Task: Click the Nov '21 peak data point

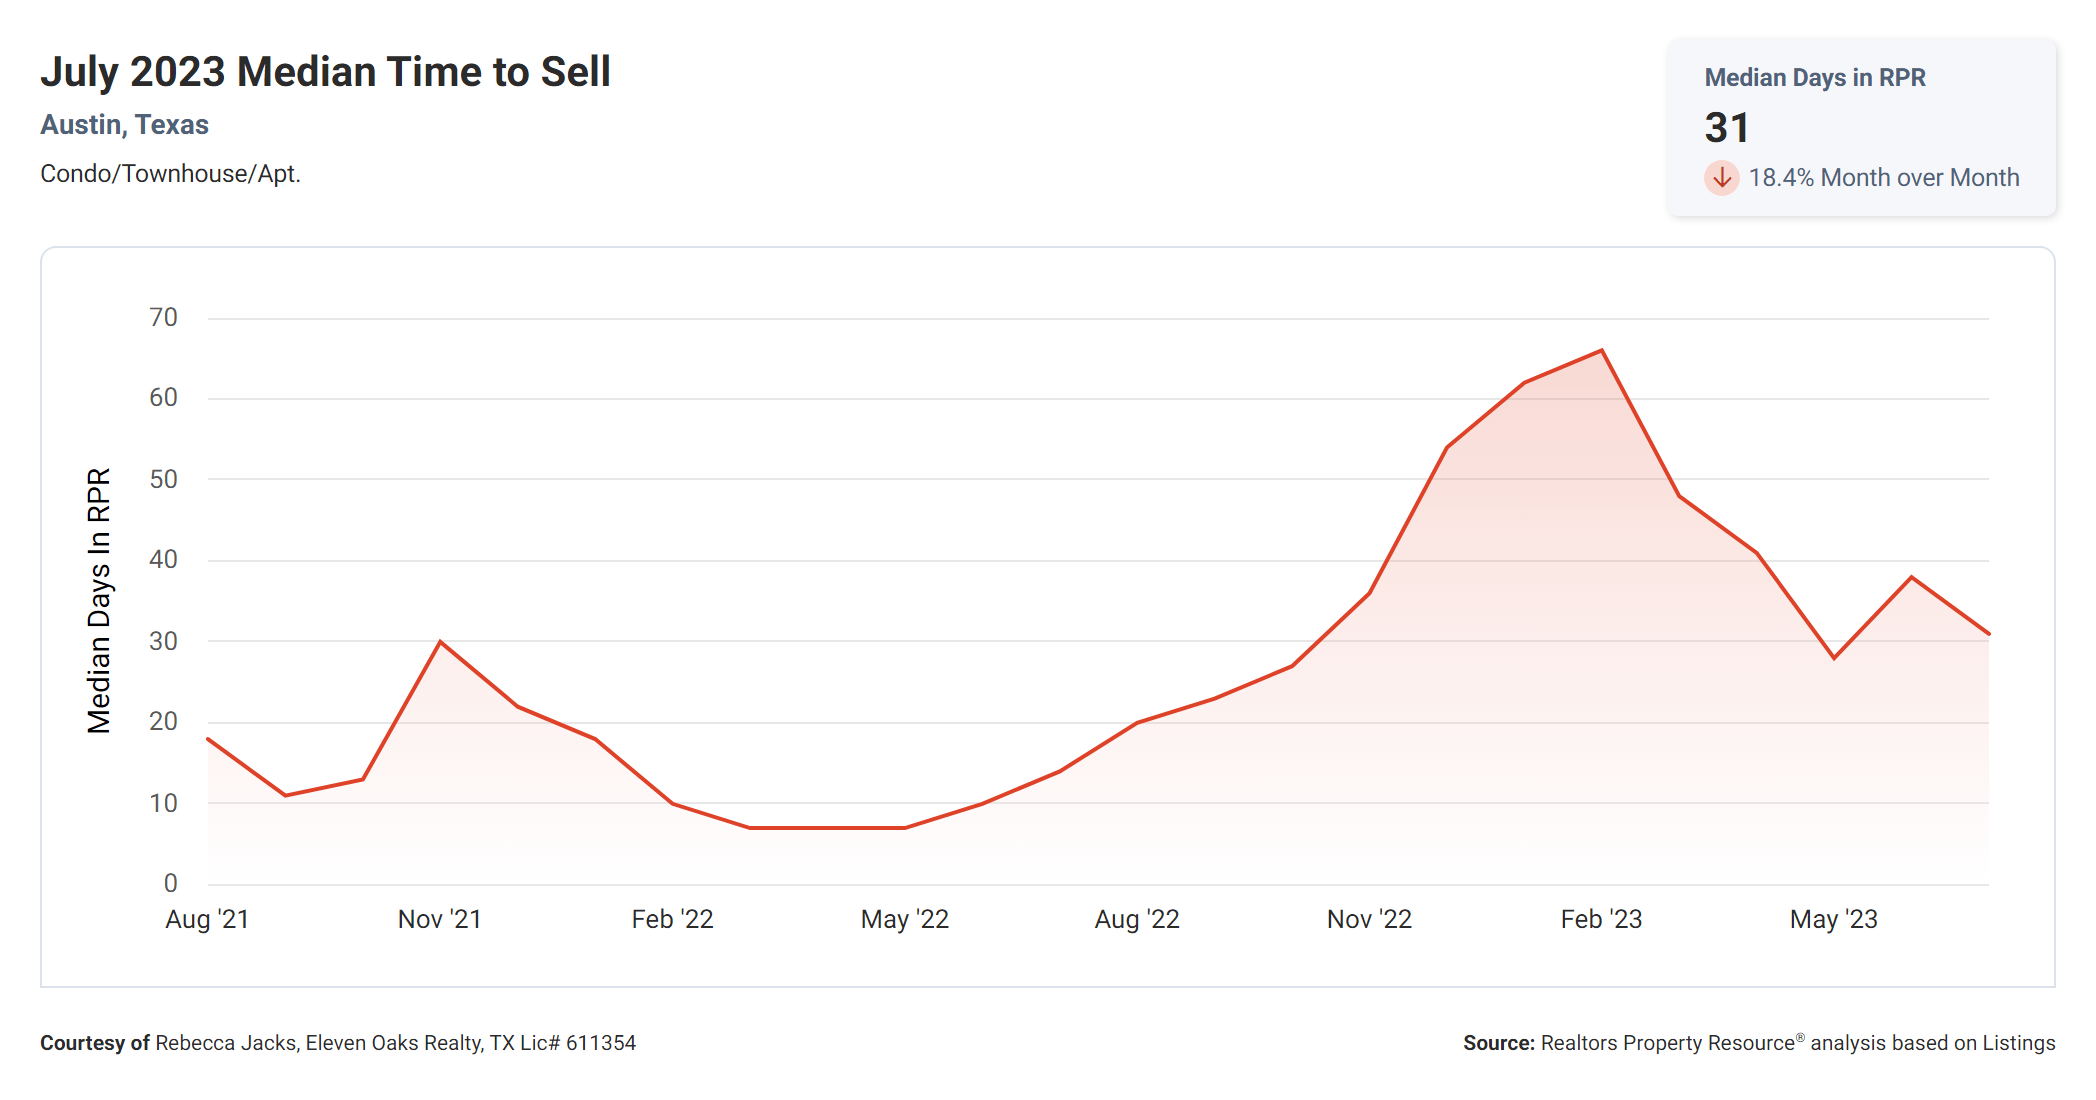Action: 440,642
